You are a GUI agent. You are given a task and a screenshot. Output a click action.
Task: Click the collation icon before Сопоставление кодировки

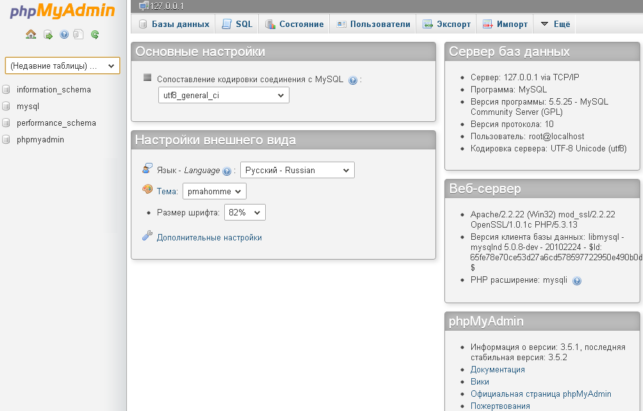(x=148, y=78)
